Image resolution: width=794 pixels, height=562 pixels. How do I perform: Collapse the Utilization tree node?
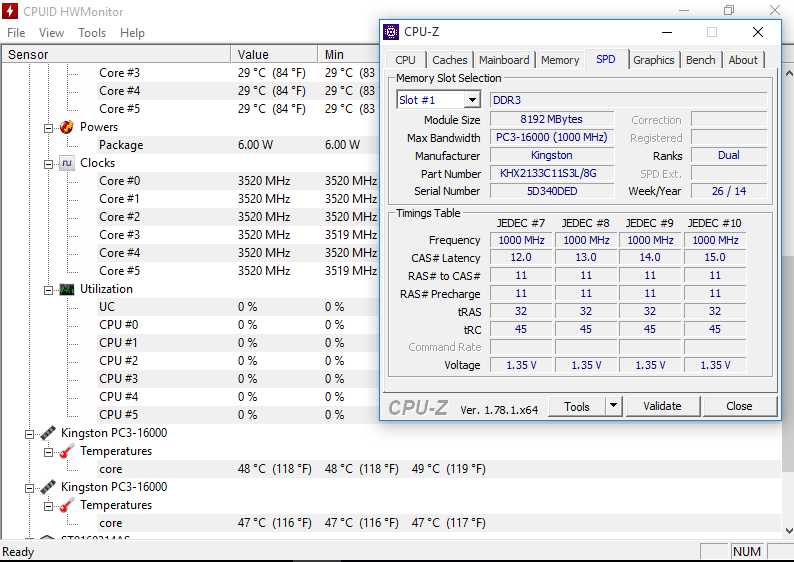tap(48, 290)
